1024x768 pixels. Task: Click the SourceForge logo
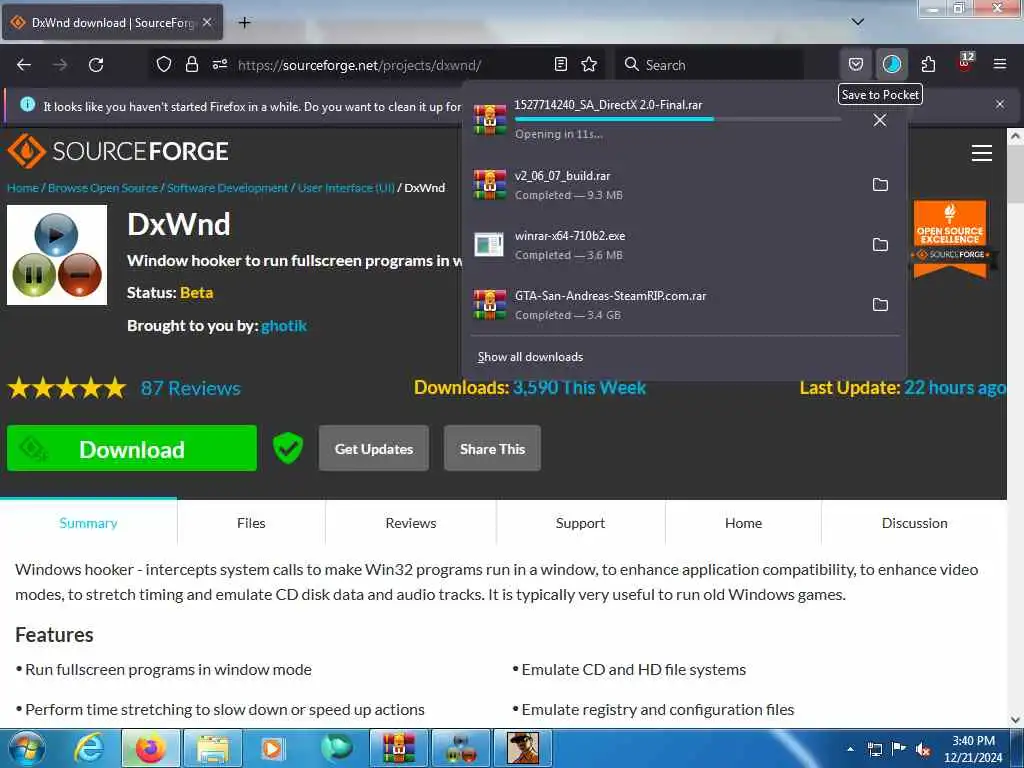click(118, 151)
